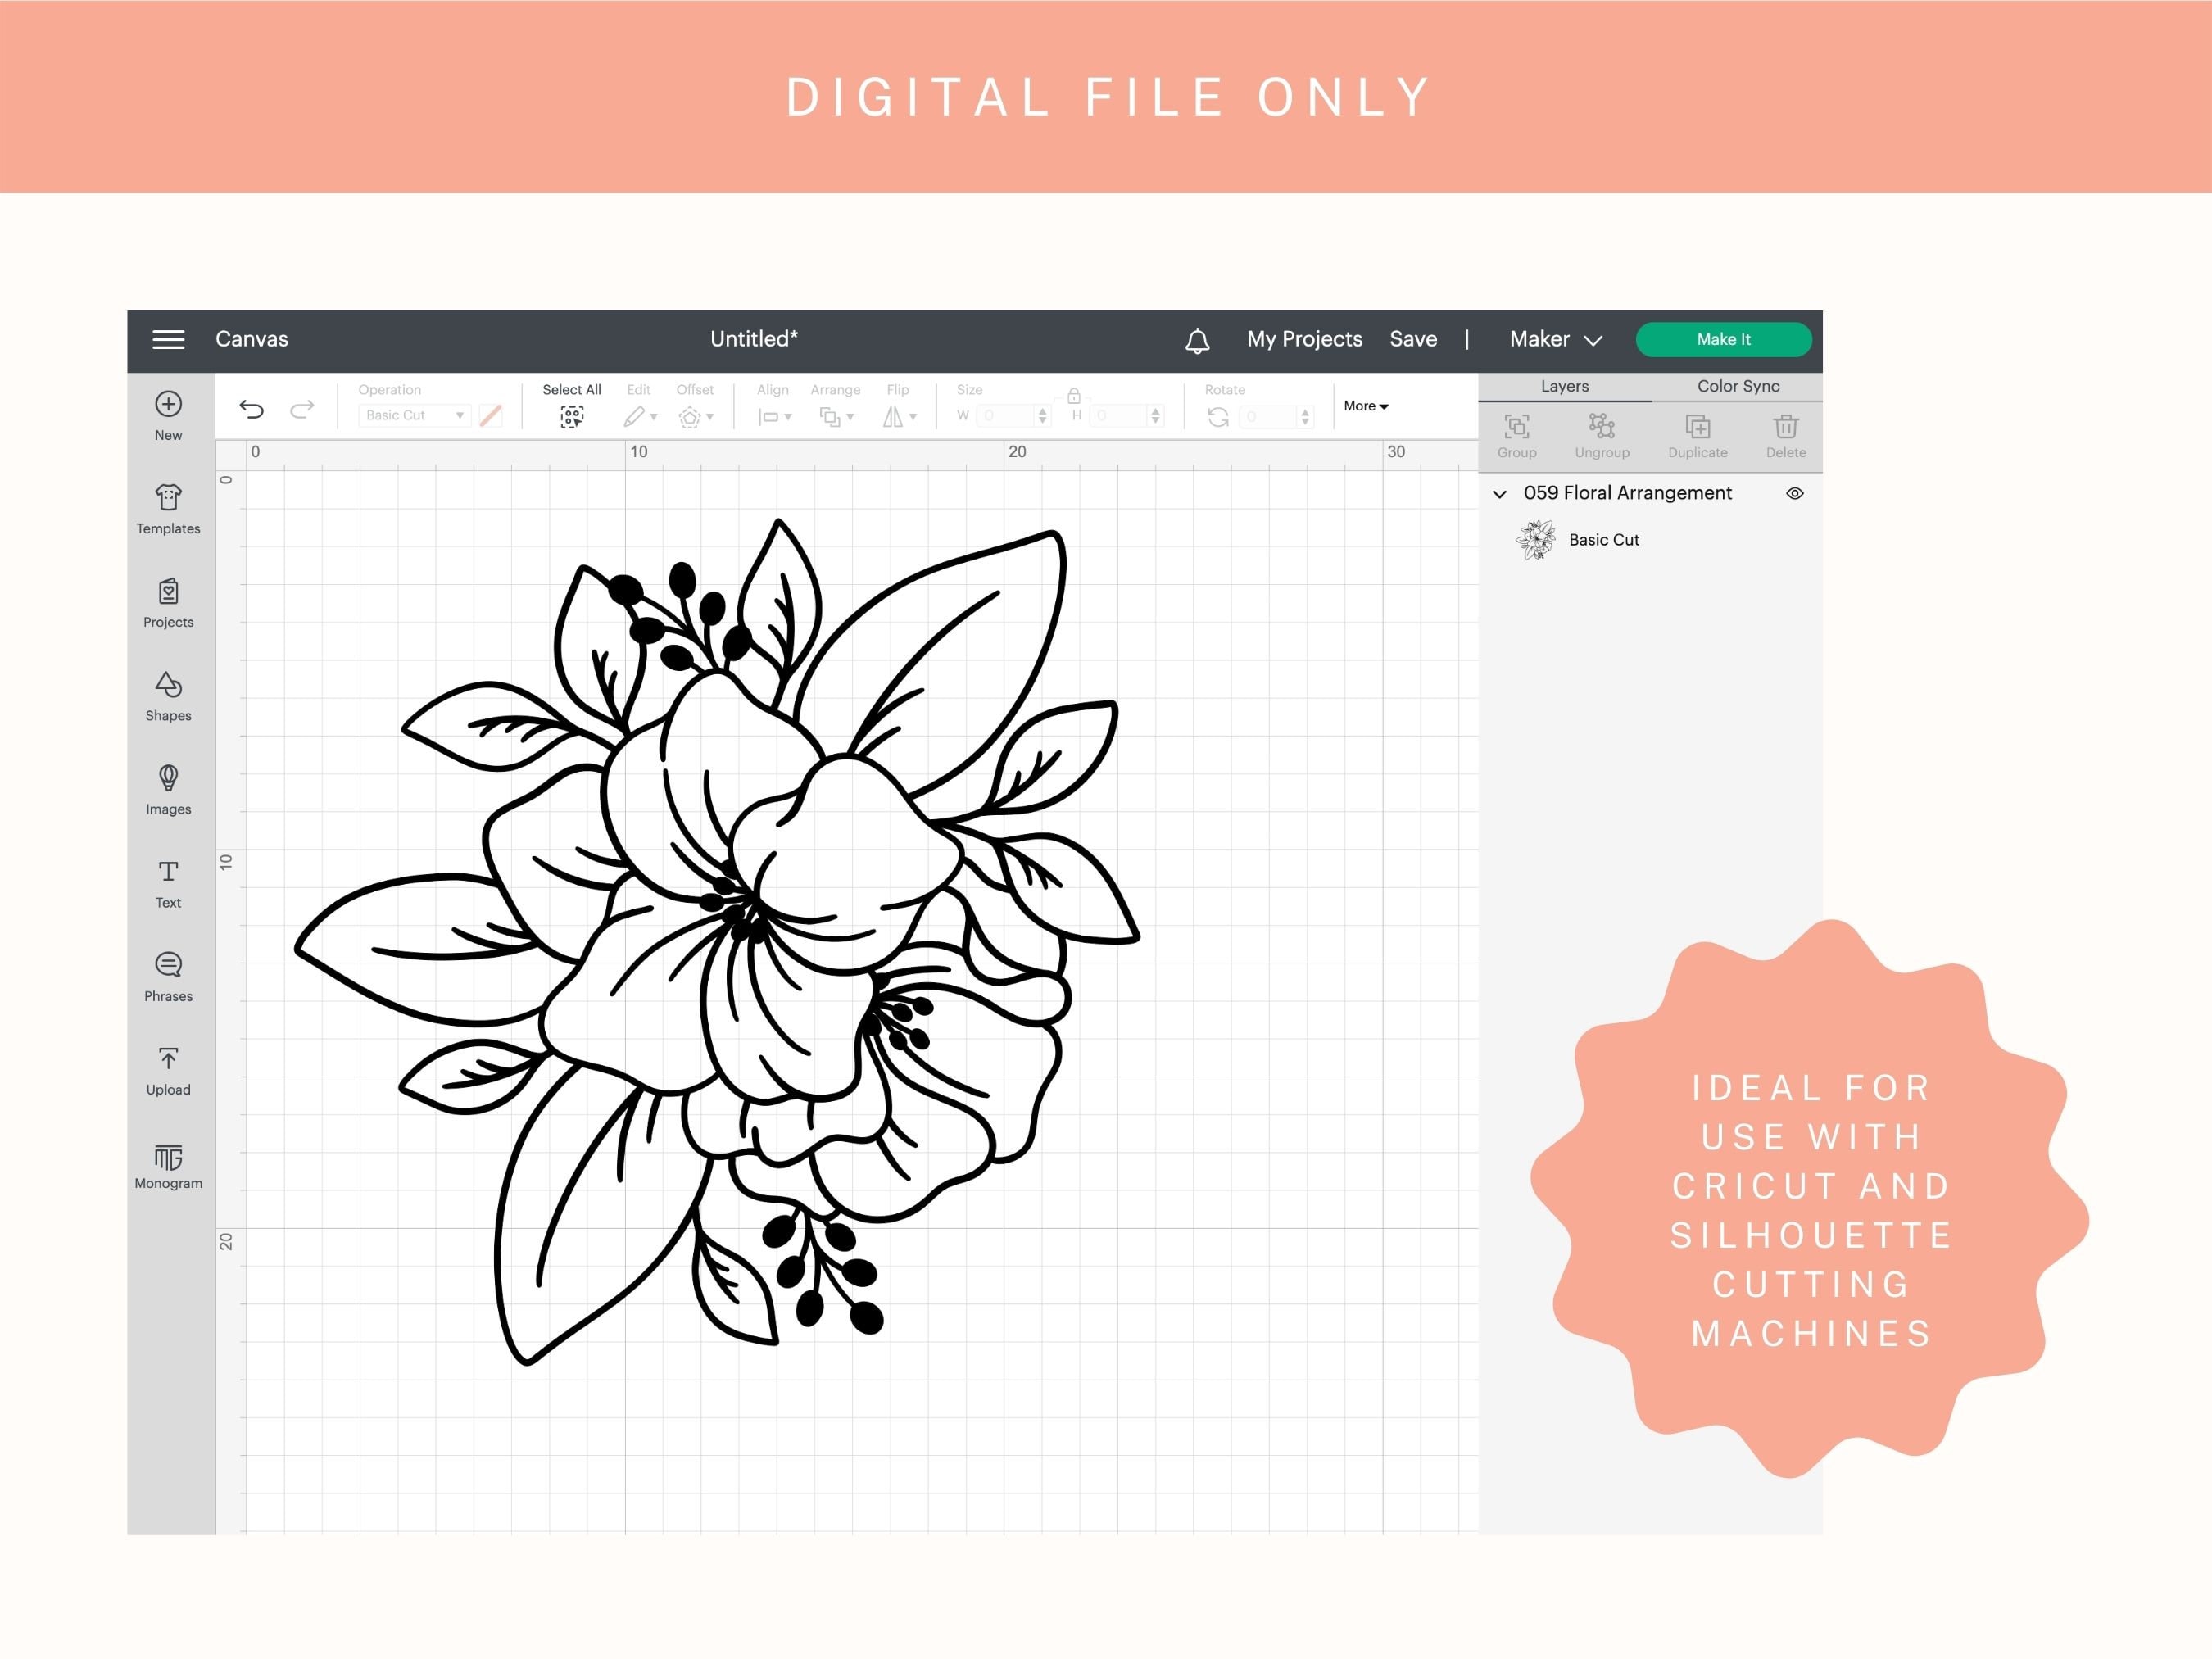Collapse the 059 Floral Arrangement group

tap(1499, 494)
